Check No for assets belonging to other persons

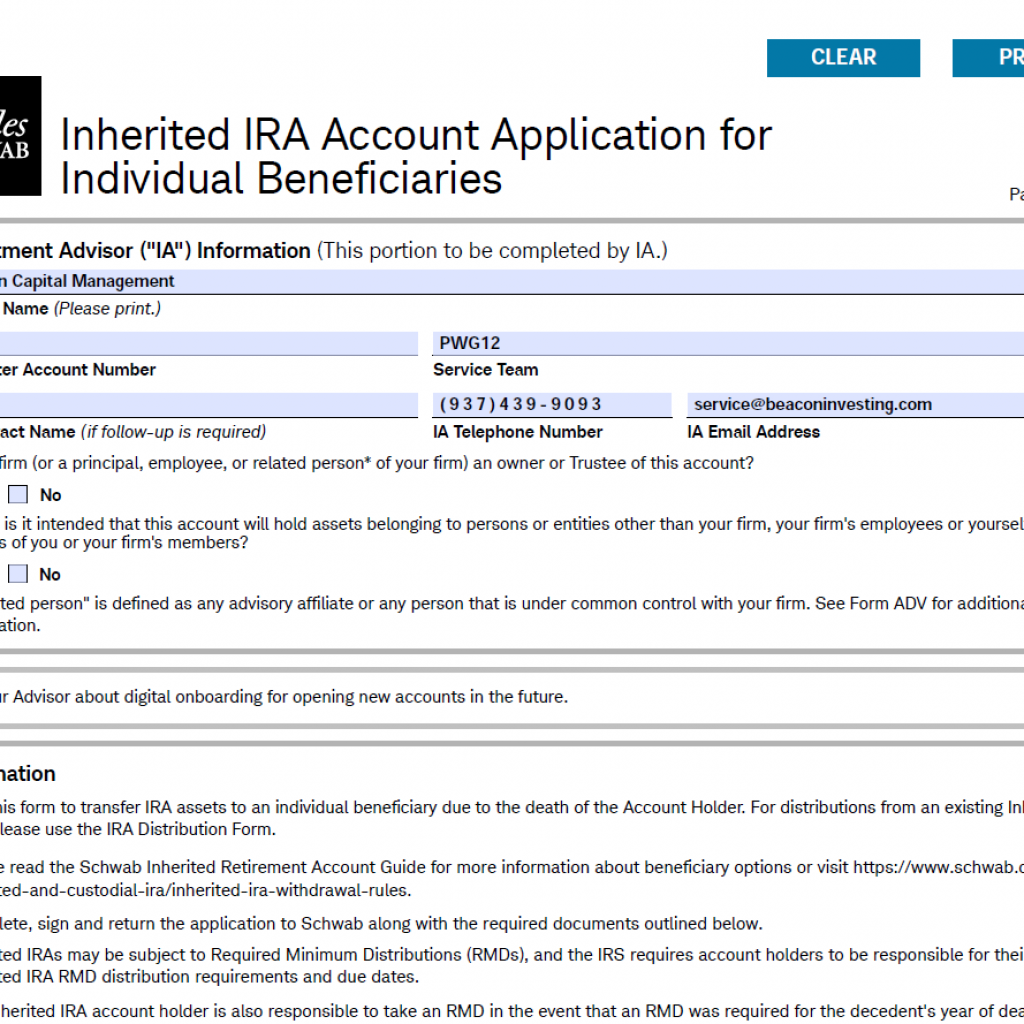(18, 574)
